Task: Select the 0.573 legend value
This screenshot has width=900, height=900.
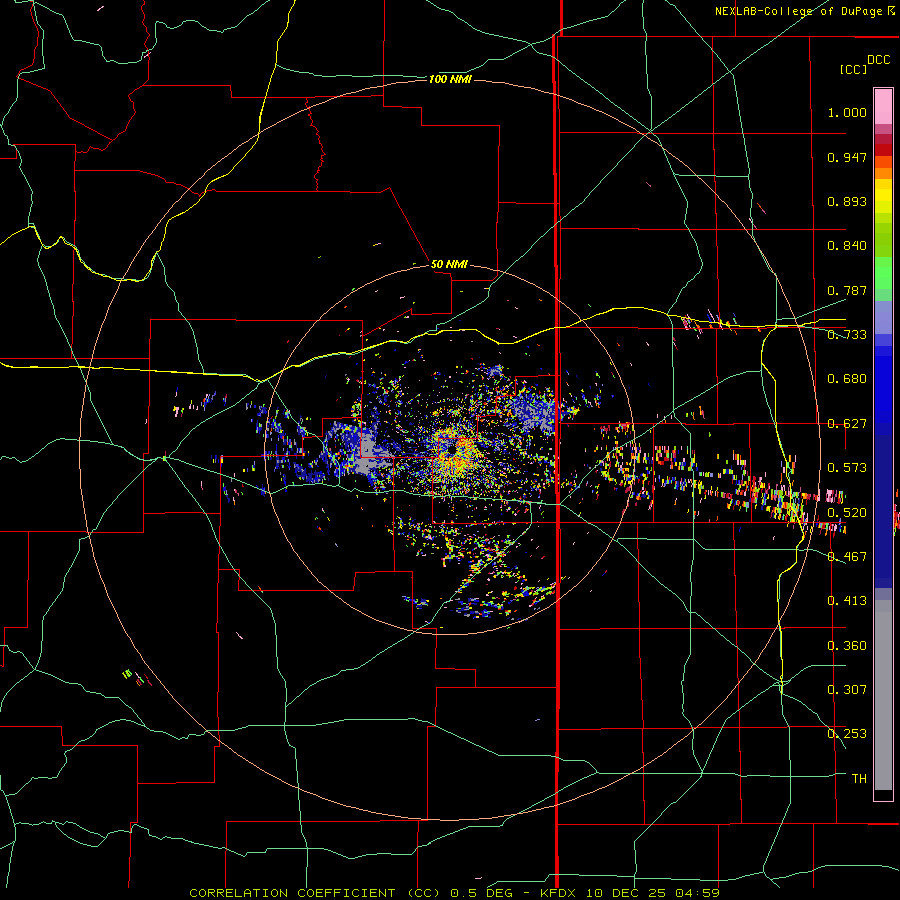Action: click(847, 468)
